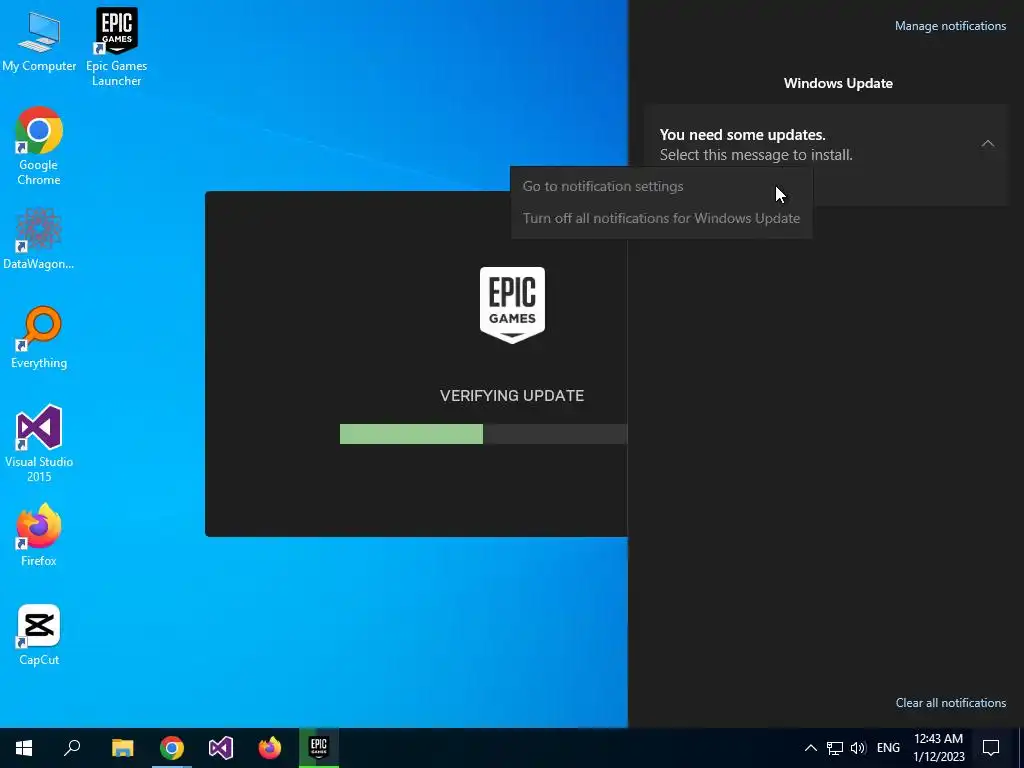Open taskbar search magnifier
1024x768 pixels.
[72, 748]
